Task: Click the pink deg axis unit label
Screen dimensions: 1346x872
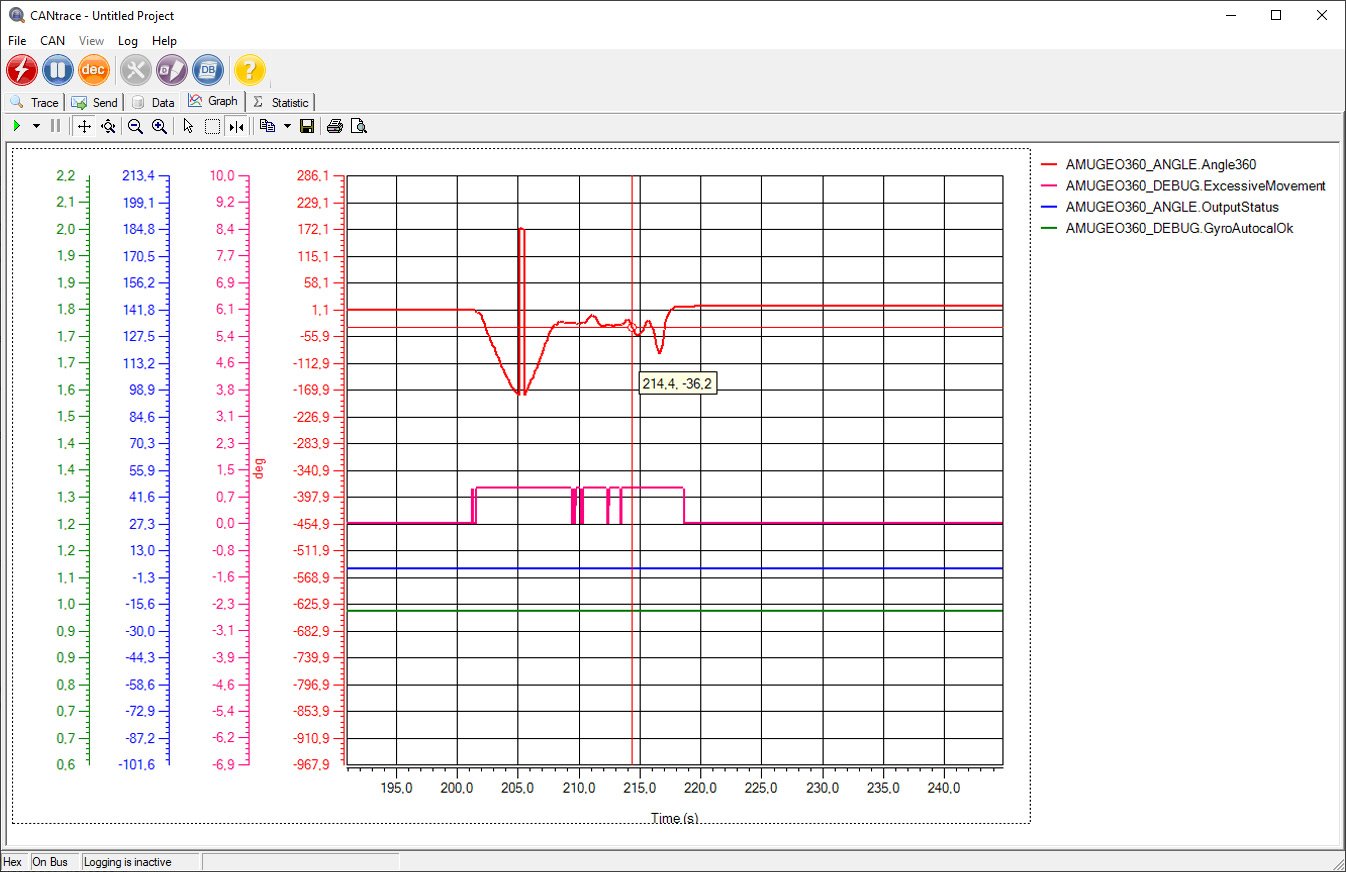Action: pos(259,470)
